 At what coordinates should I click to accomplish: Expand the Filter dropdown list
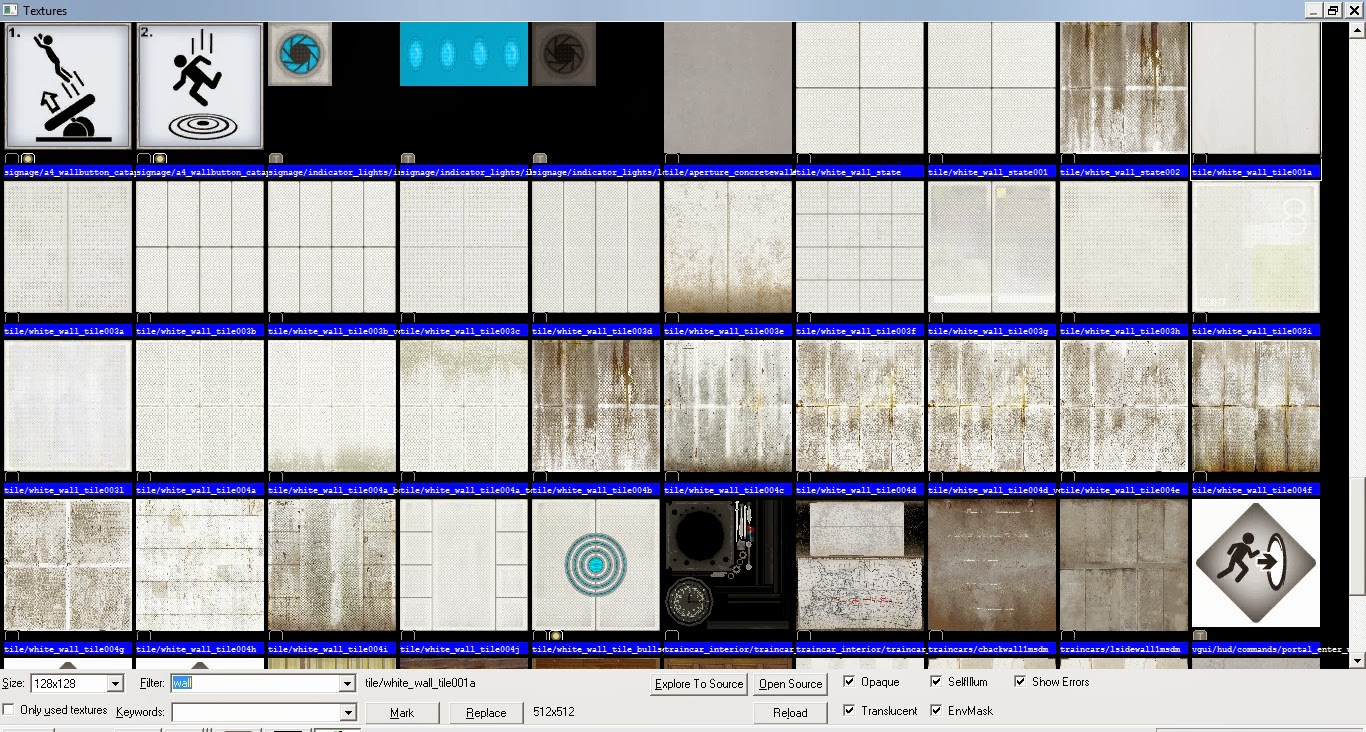345,683
